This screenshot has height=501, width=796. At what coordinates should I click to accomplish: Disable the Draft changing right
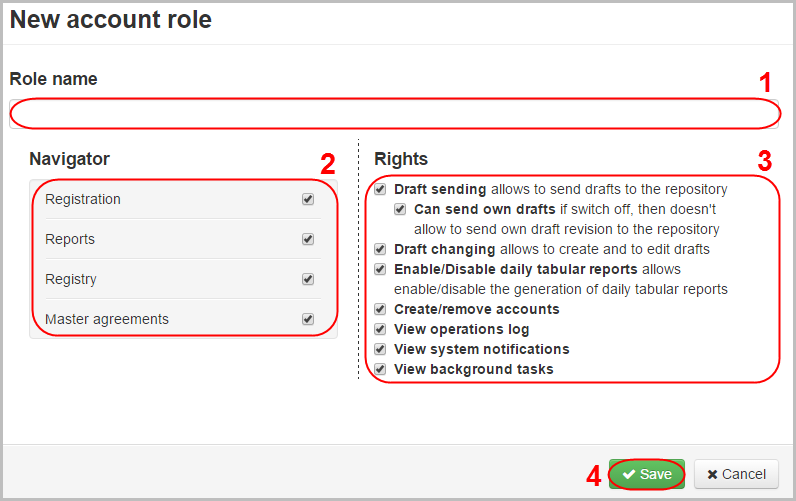click(x=380, y=249)
